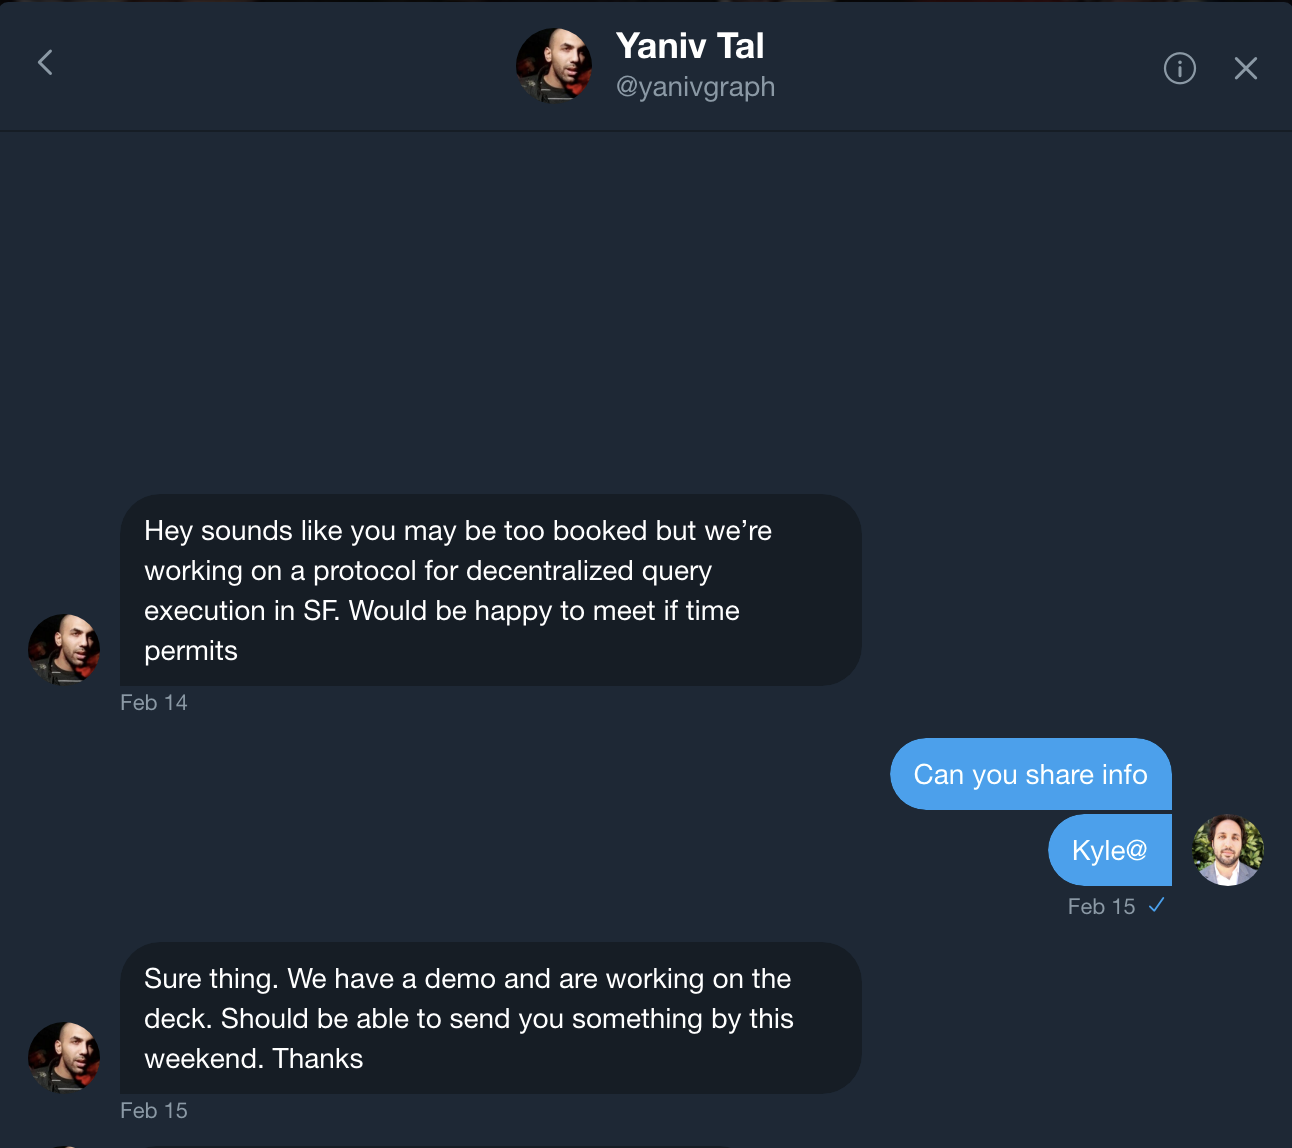Click the @yanivgraph handle
Screen dimensions: 1292x1148
coord(696,87)
